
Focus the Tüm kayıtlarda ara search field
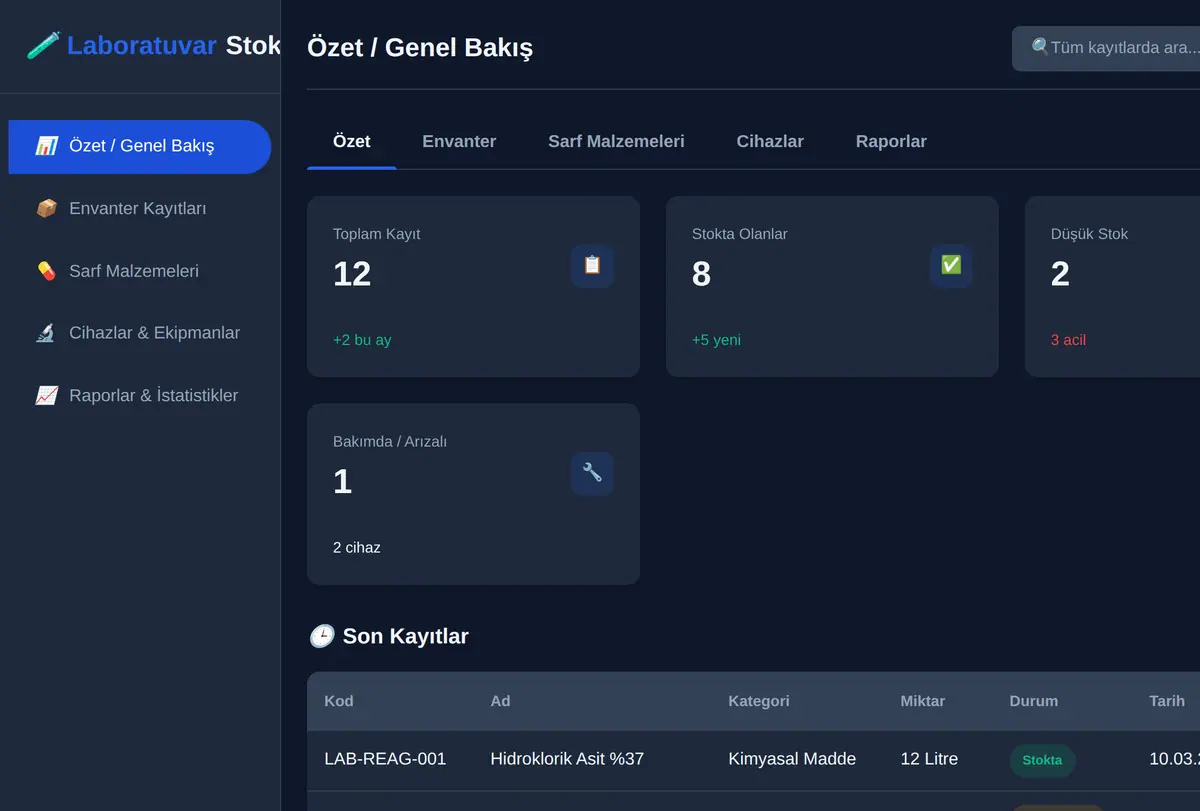tap(1106, 48)
